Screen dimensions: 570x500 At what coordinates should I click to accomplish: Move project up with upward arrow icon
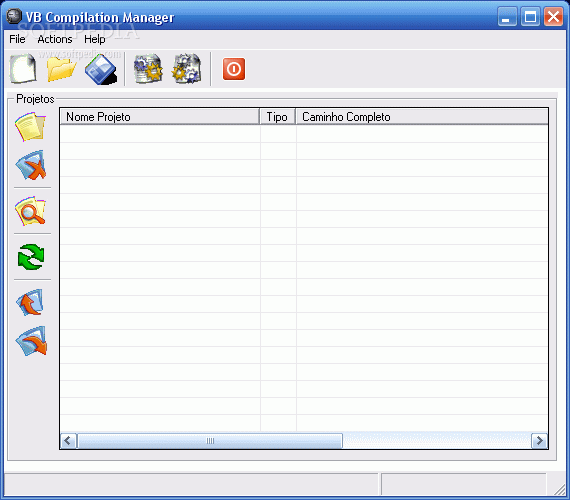point(30,303)
